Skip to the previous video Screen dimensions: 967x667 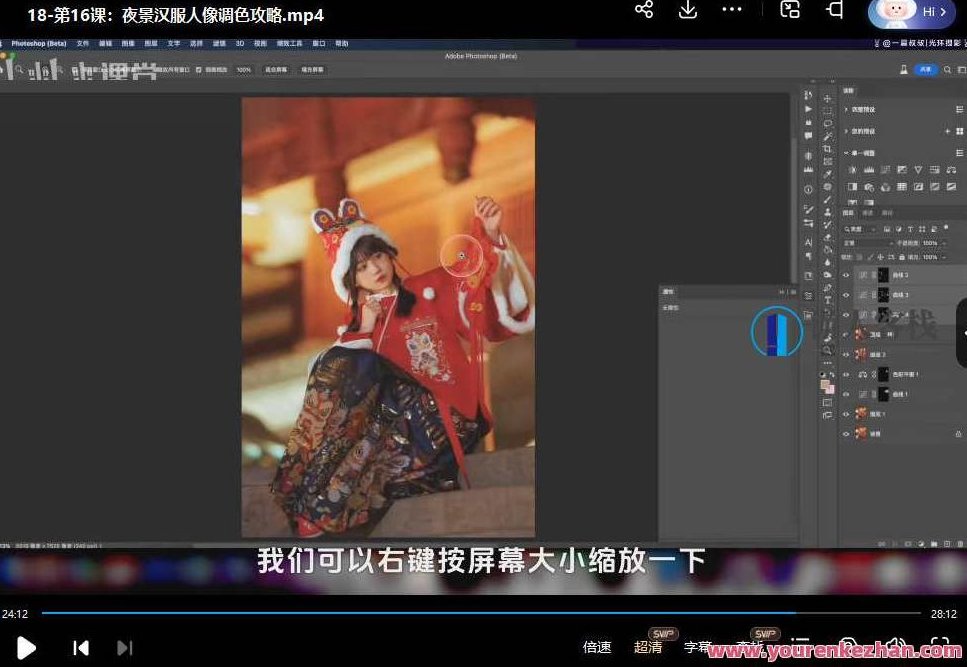(x=81, y=647)
